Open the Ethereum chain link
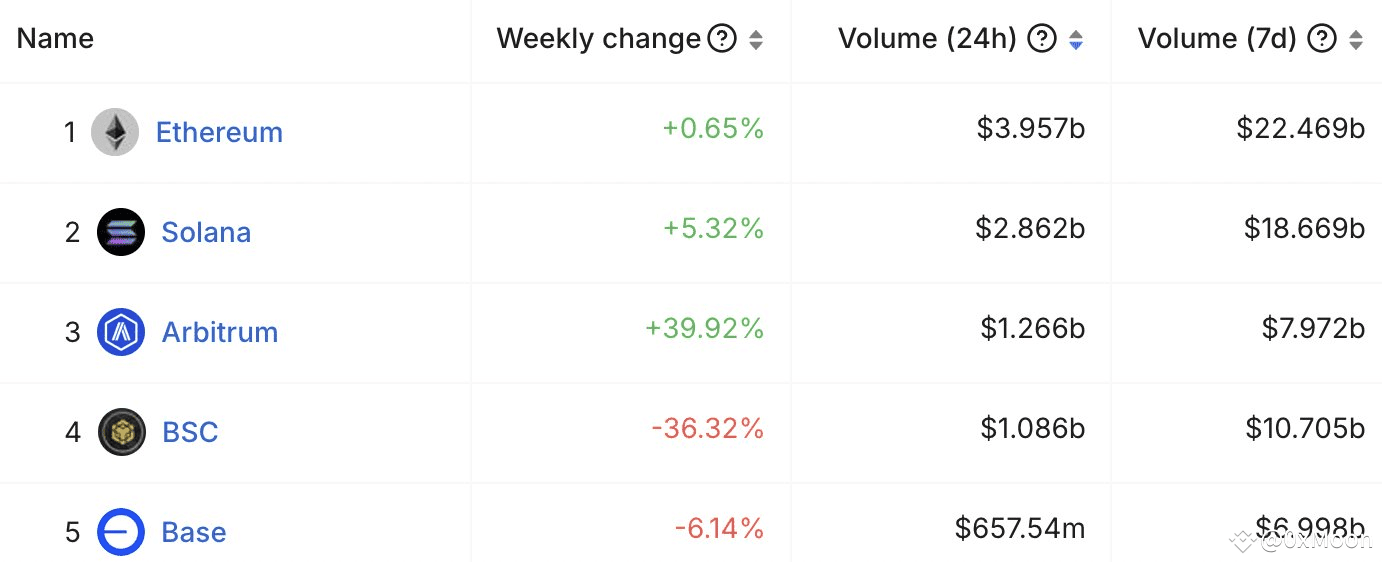Viewport: 1382px width, 562px height. click(x=219, y=132)
